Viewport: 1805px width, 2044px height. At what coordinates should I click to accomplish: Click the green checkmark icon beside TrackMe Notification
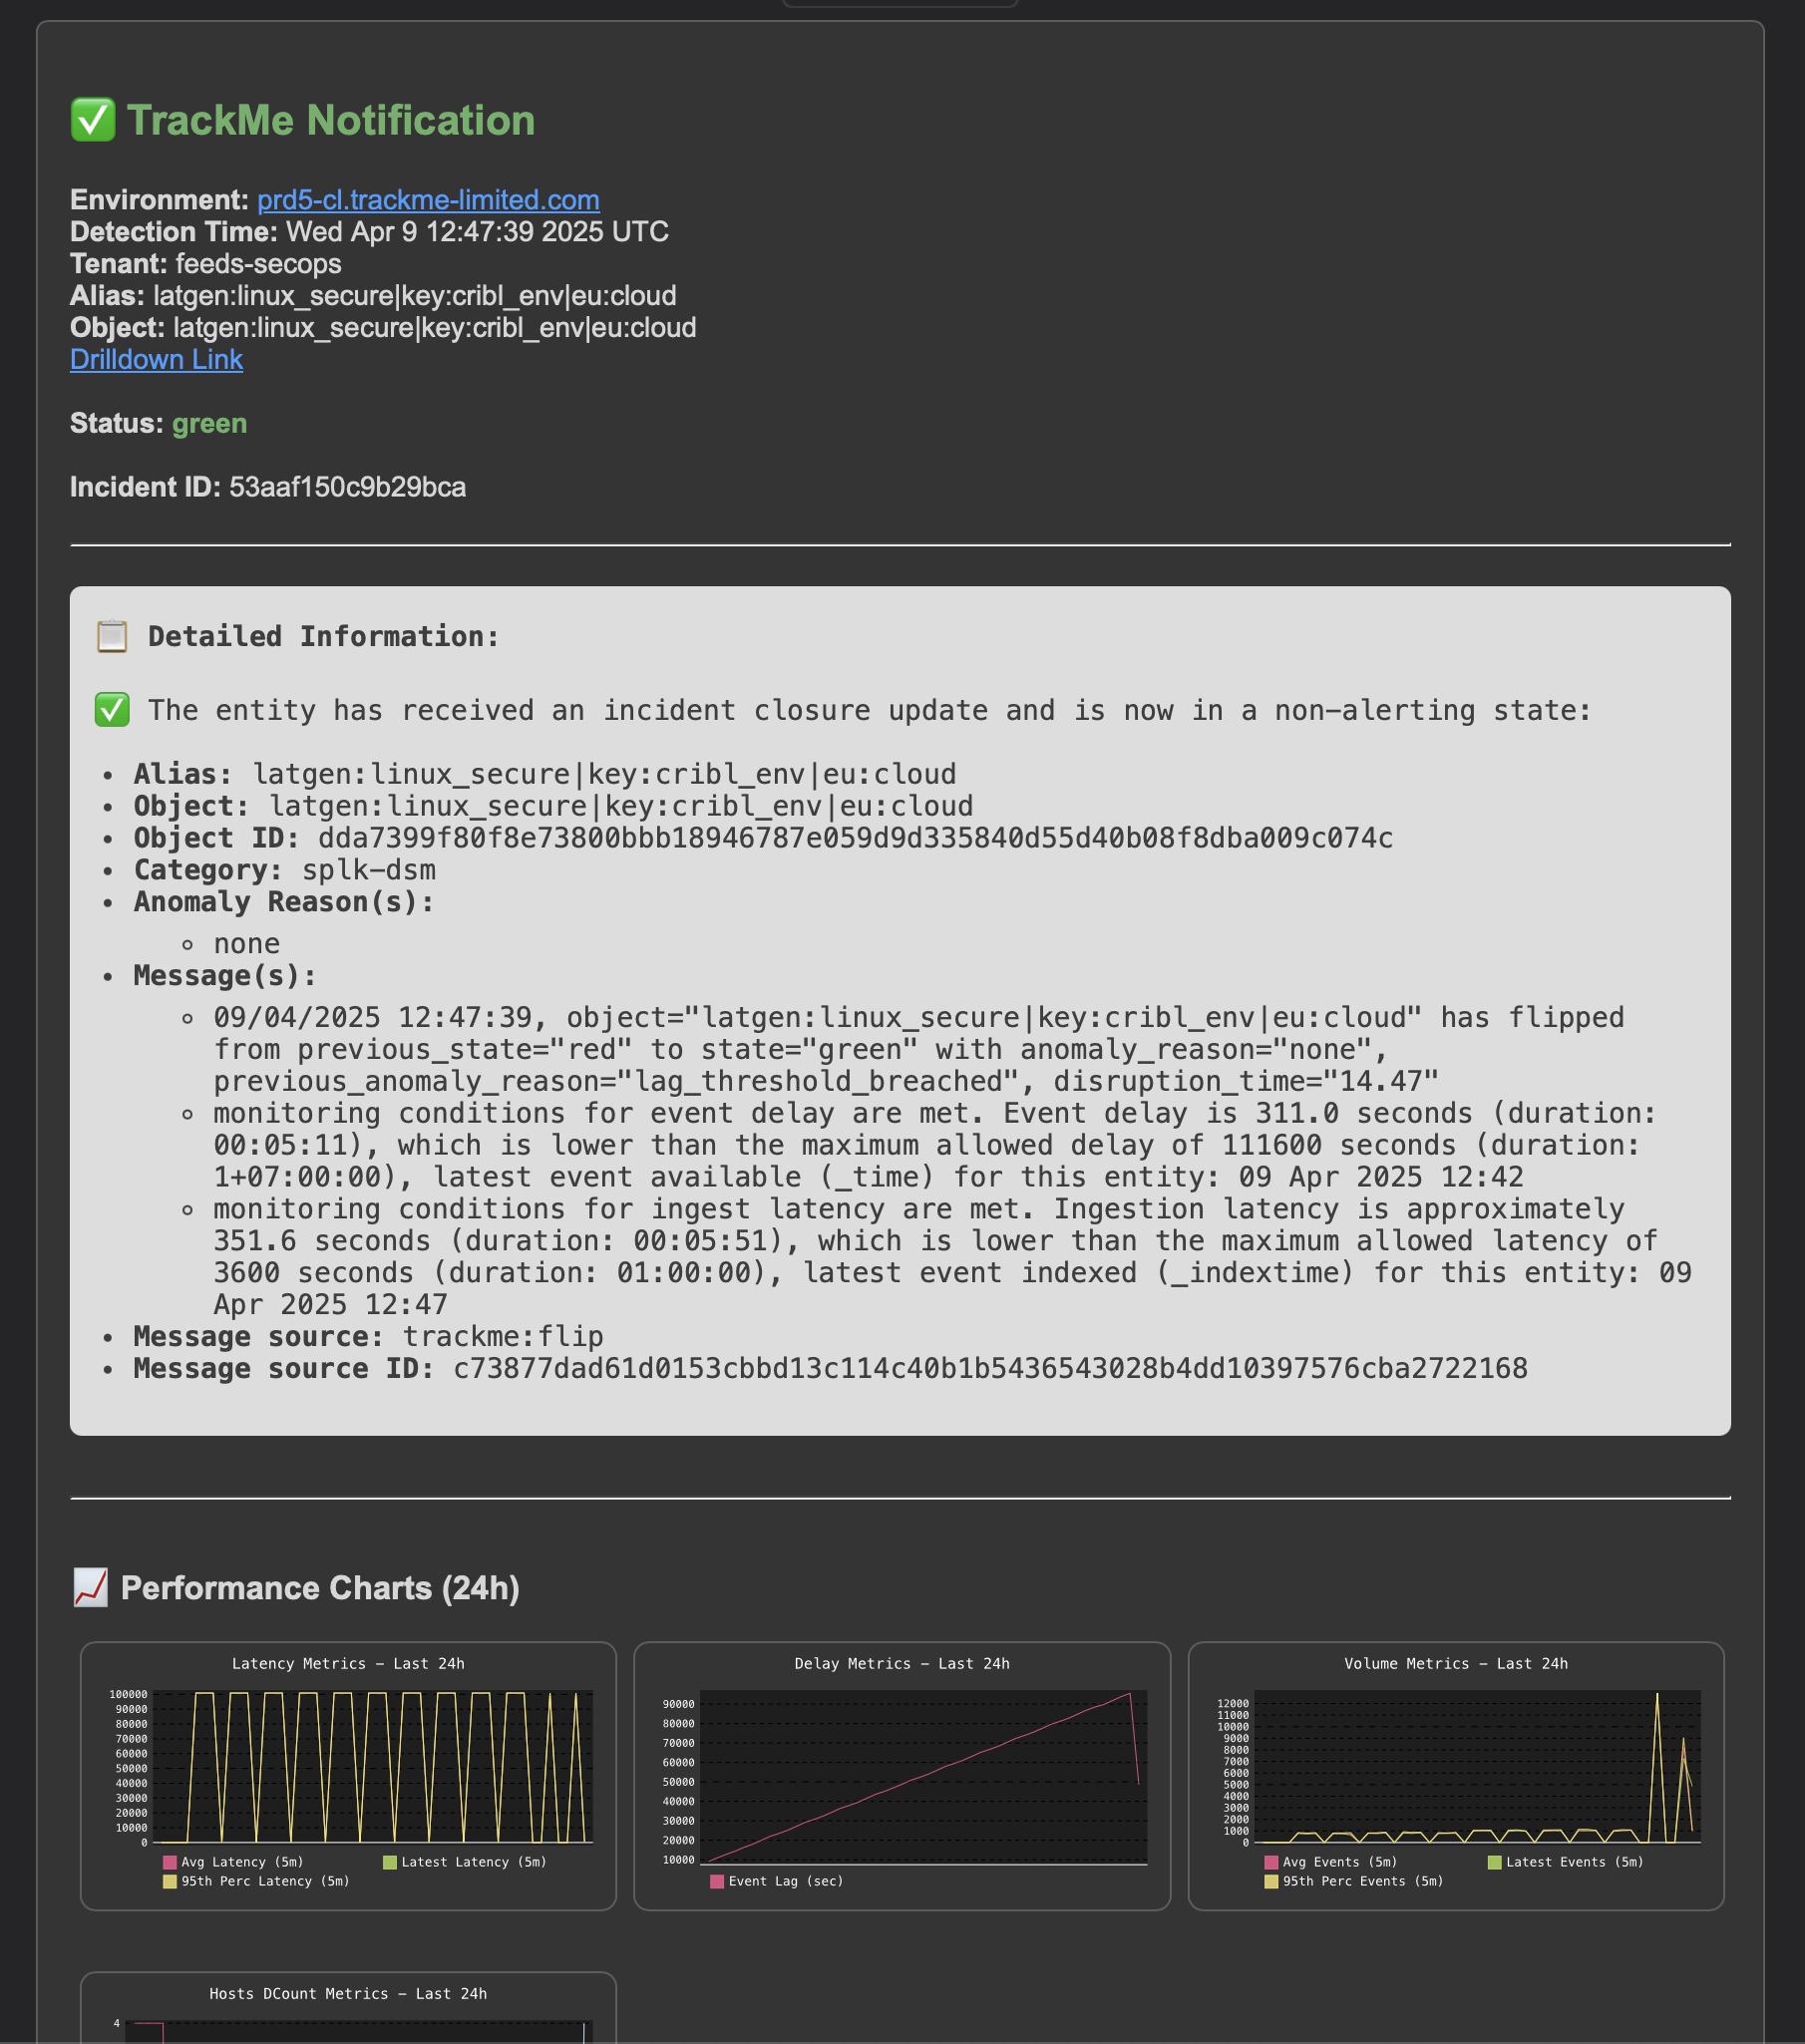[93, 120]
